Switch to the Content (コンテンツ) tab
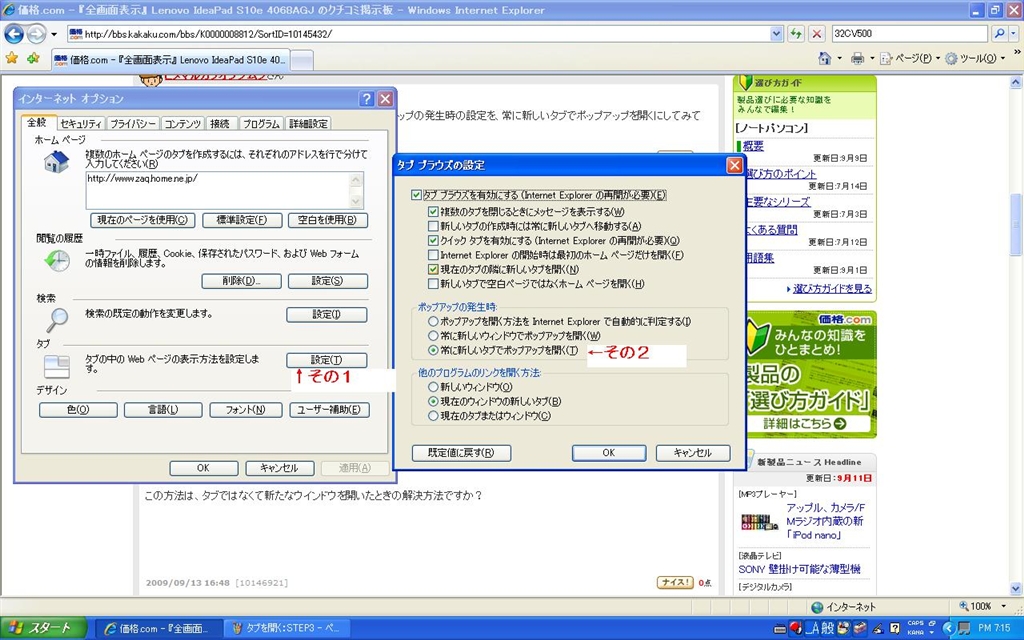The image size is (1024, 640). [x=183, y=123]
